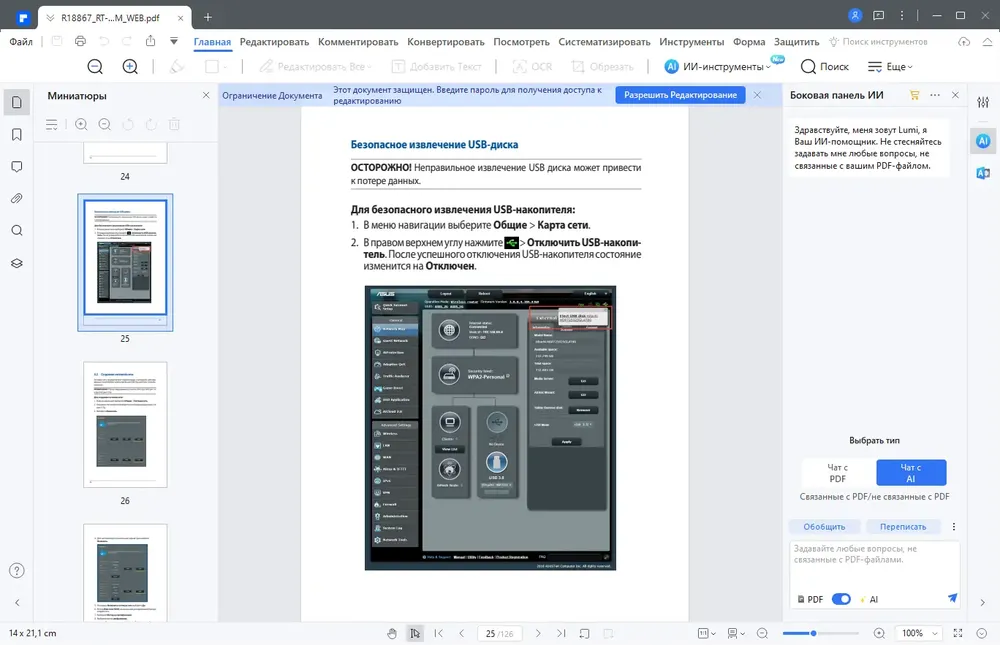Screen dimensions: 1000x645
Task: Toggle the PDF/AI switch in chat box
Action: pos(841,599)
